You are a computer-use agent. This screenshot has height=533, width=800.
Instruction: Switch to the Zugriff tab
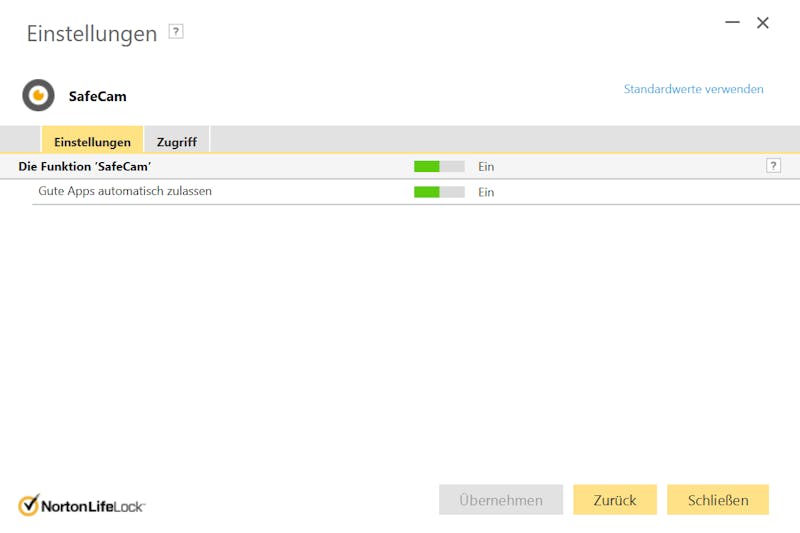(x=177, y=141)
